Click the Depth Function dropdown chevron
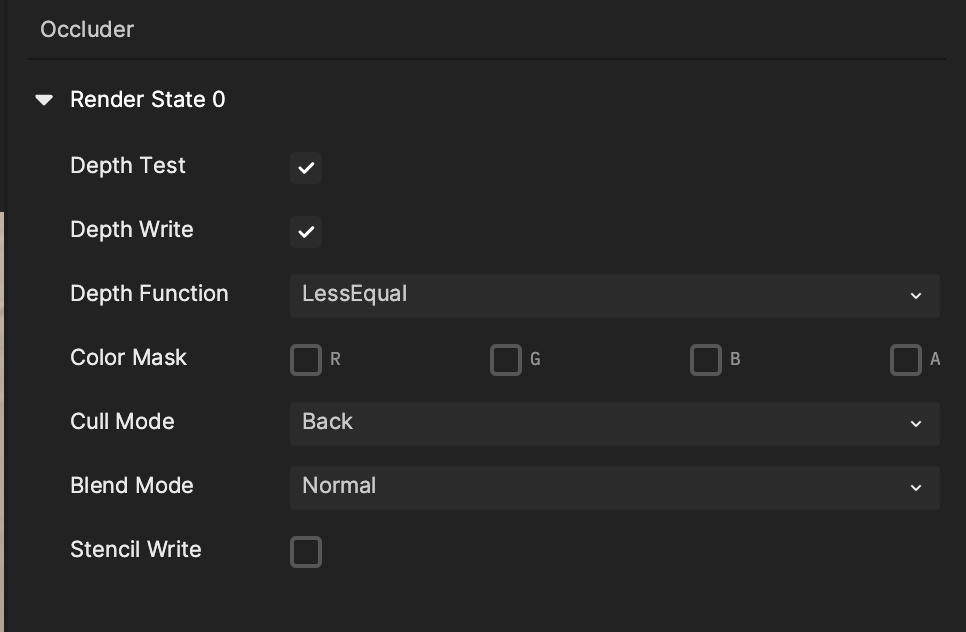The image size is (966, 632). pyautogui.click(x=916, y=296)
